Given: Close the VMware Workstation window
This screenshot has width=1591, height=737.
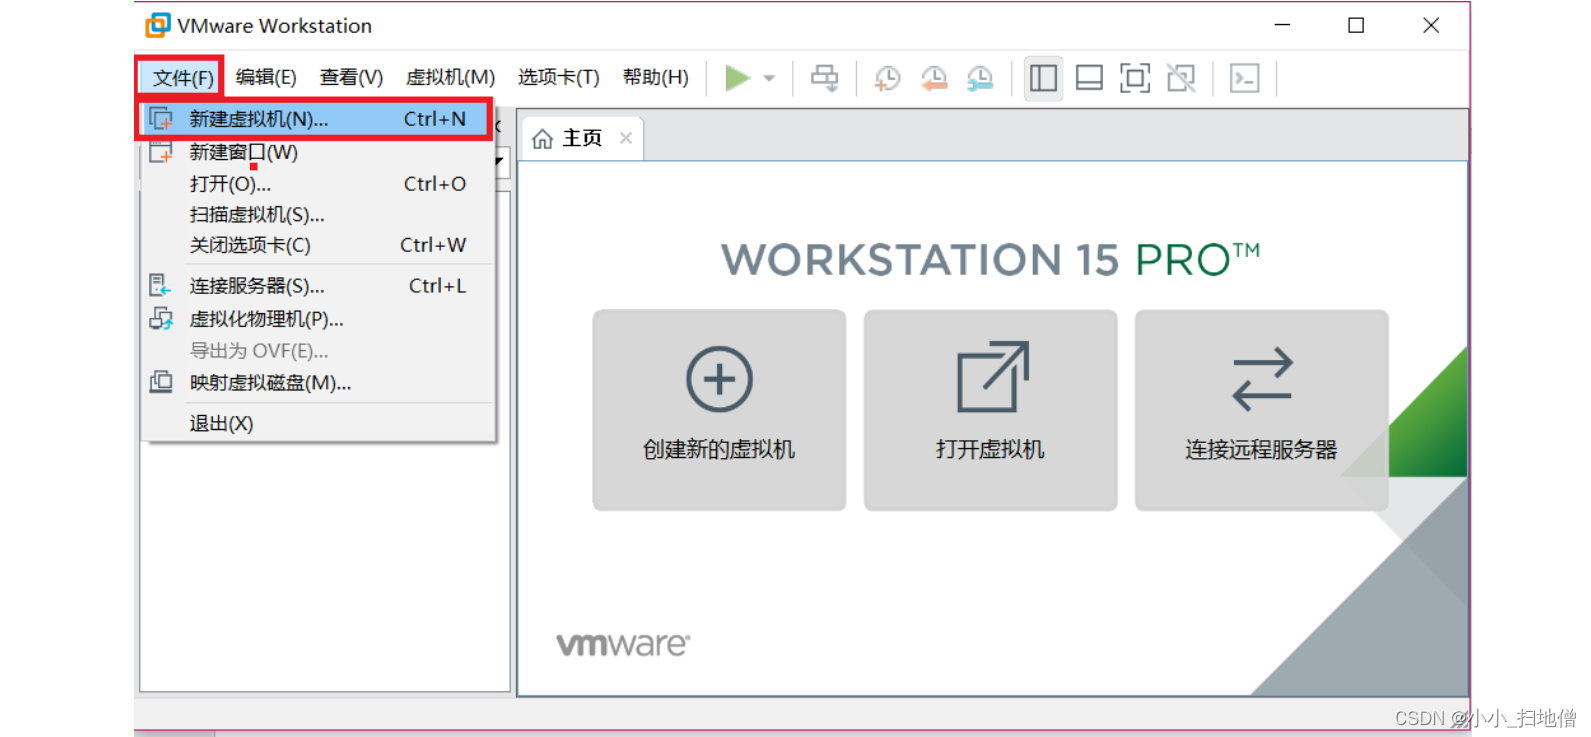Looking at the screenshot, I should [x=1431, y=25].
